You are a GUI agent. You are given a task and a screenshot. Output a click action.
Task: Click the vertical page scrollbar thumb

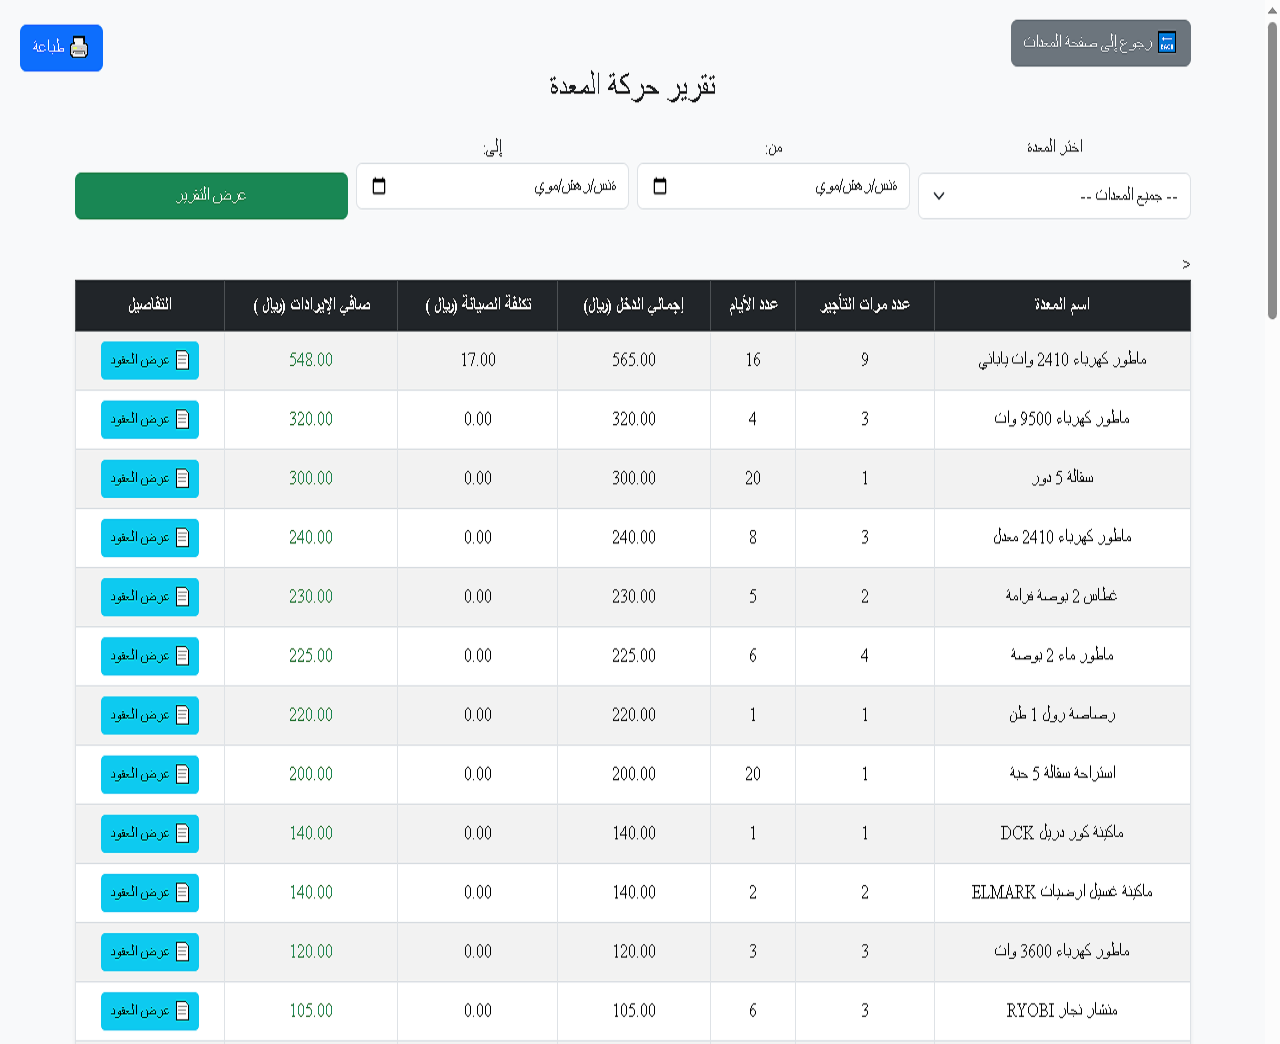pyautogui.click(x=1272, y=170)
